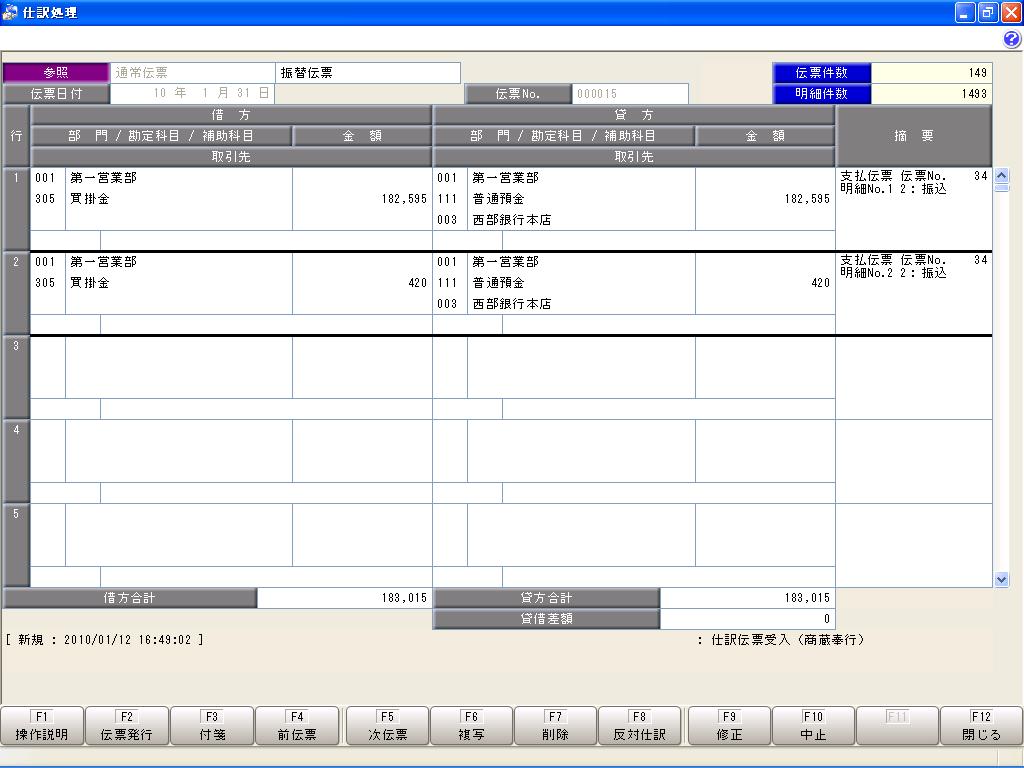Click row 2 debit account 買掛金

(89, 283)
